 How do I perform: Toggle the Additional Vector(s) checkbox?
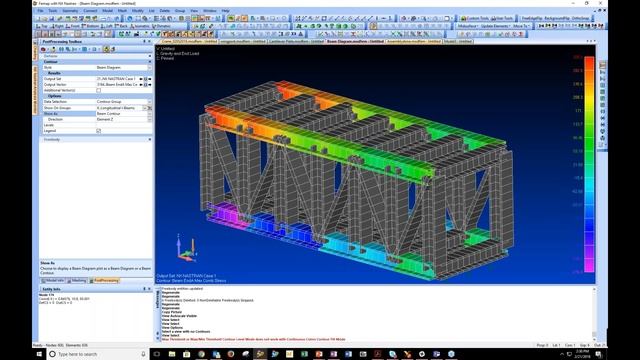click(98, 90)
